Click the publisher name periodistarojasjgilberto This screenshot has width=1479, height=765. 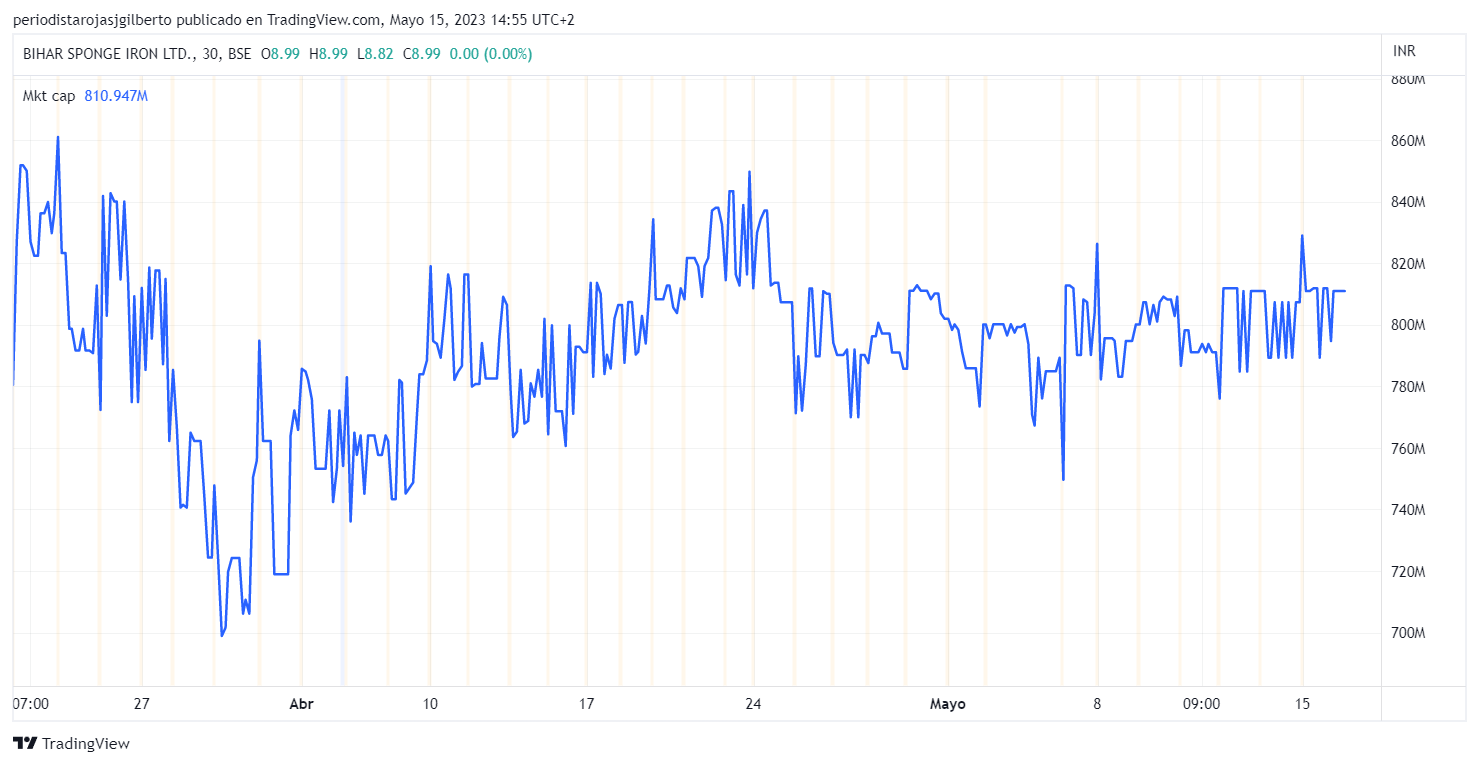pyautogui.click(x=93, y=20)
